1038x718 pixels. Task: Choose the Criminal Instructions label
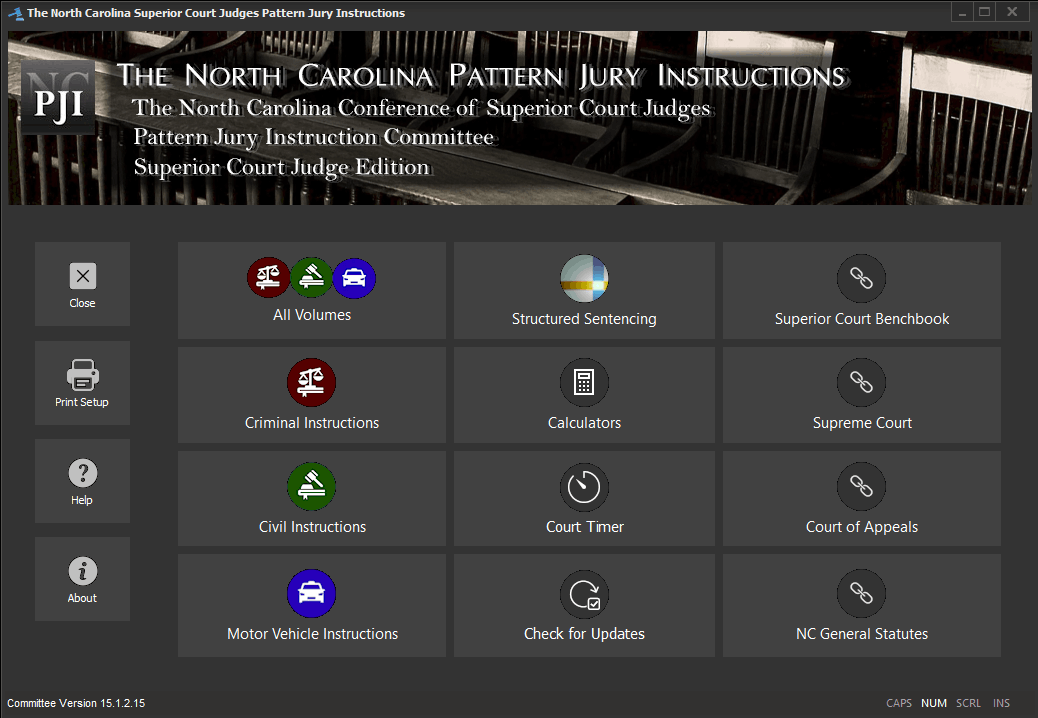click(x=312, y=423)
